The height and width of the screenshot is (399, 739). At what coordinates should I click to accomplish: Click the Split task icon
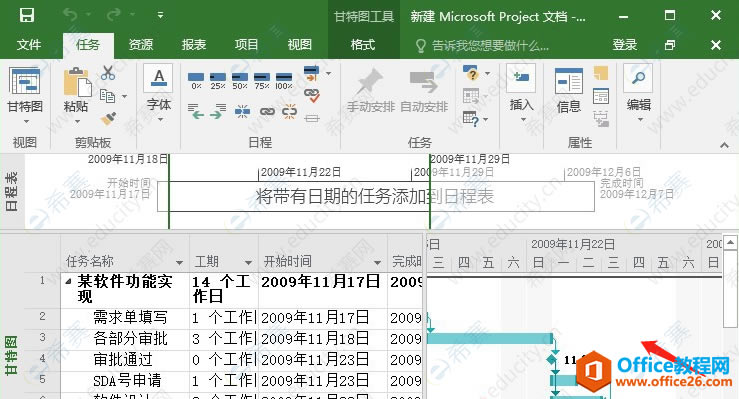tap(242, 112)
